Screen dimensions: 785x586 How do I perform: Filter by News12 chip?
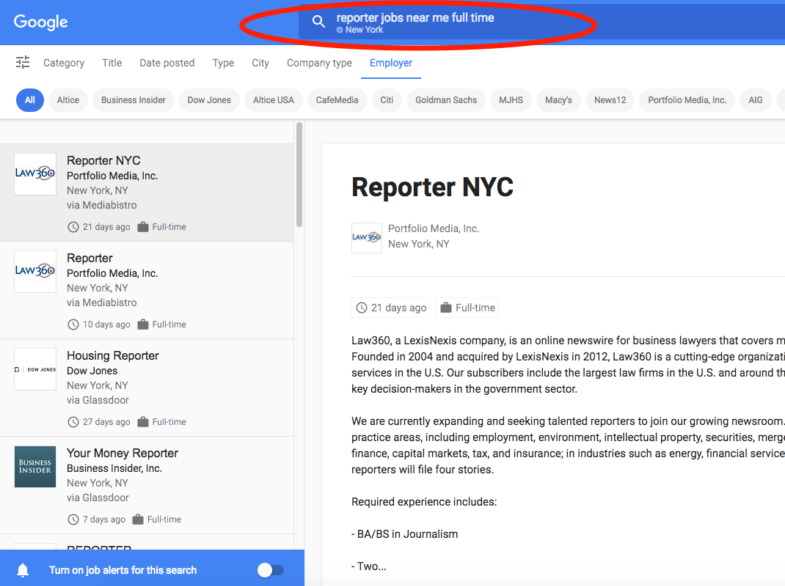(x=610, y=100)
